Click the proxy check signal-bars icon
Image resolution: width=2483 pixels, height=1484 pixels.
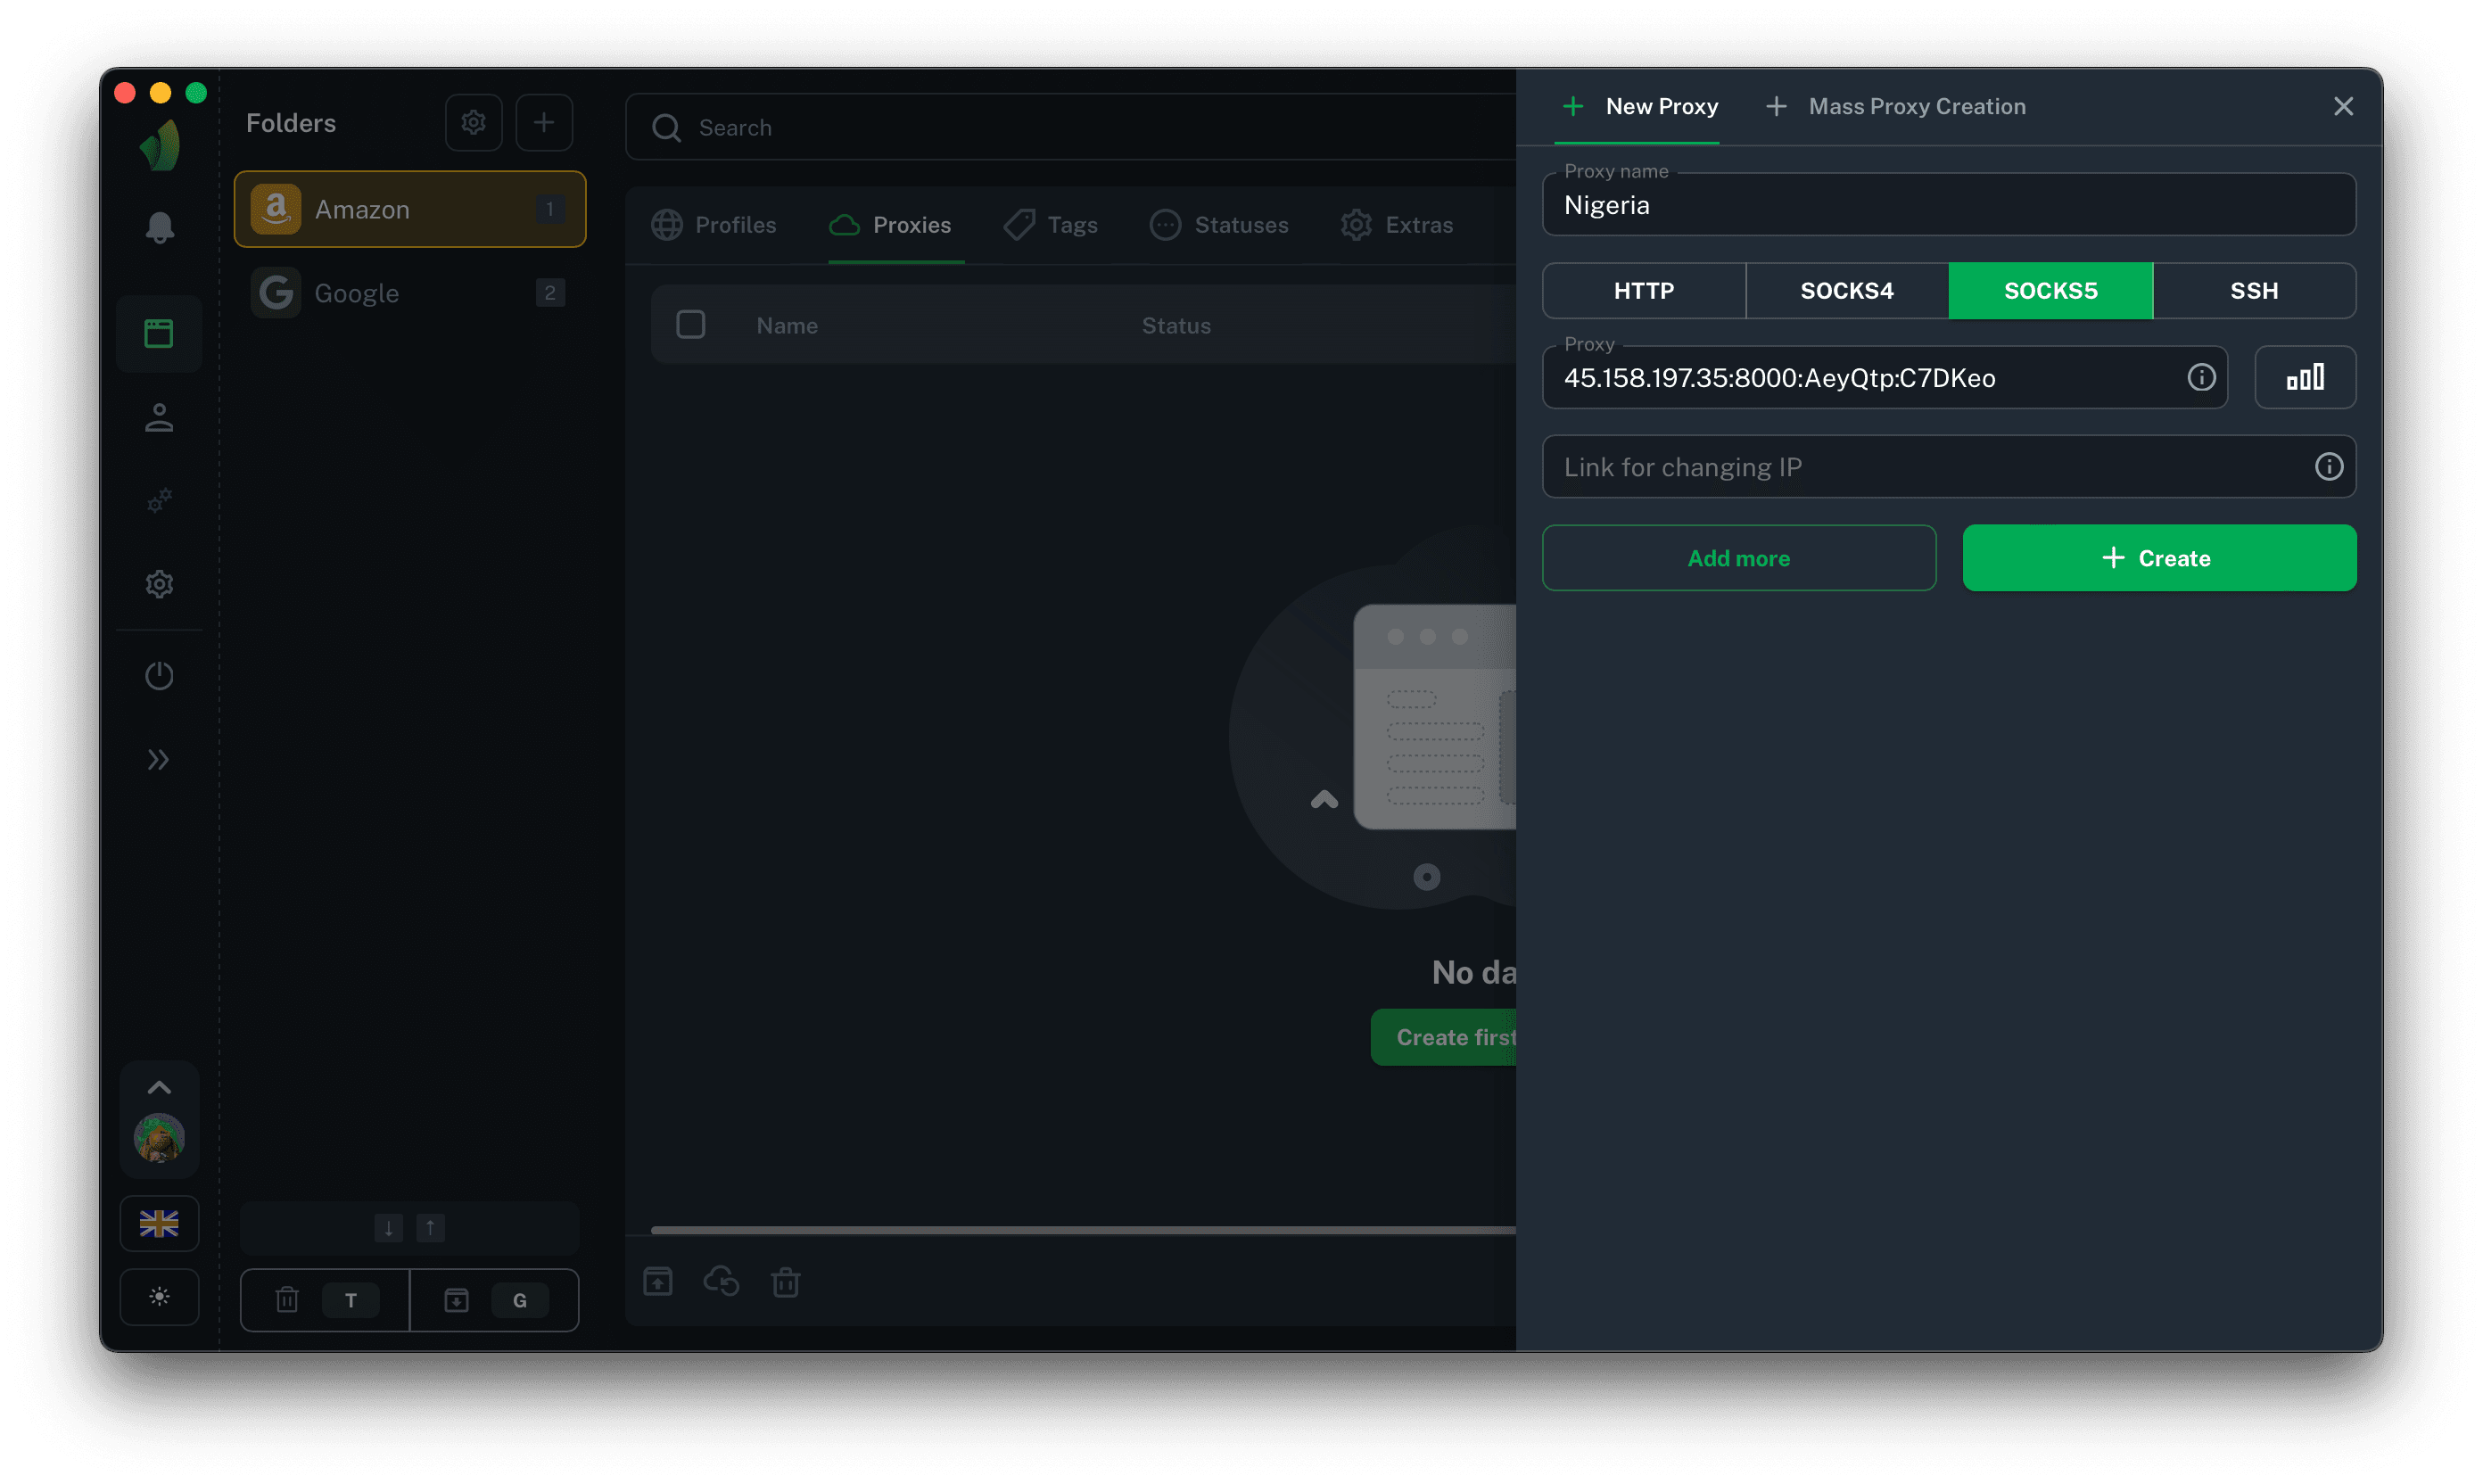click(2304, 378)
